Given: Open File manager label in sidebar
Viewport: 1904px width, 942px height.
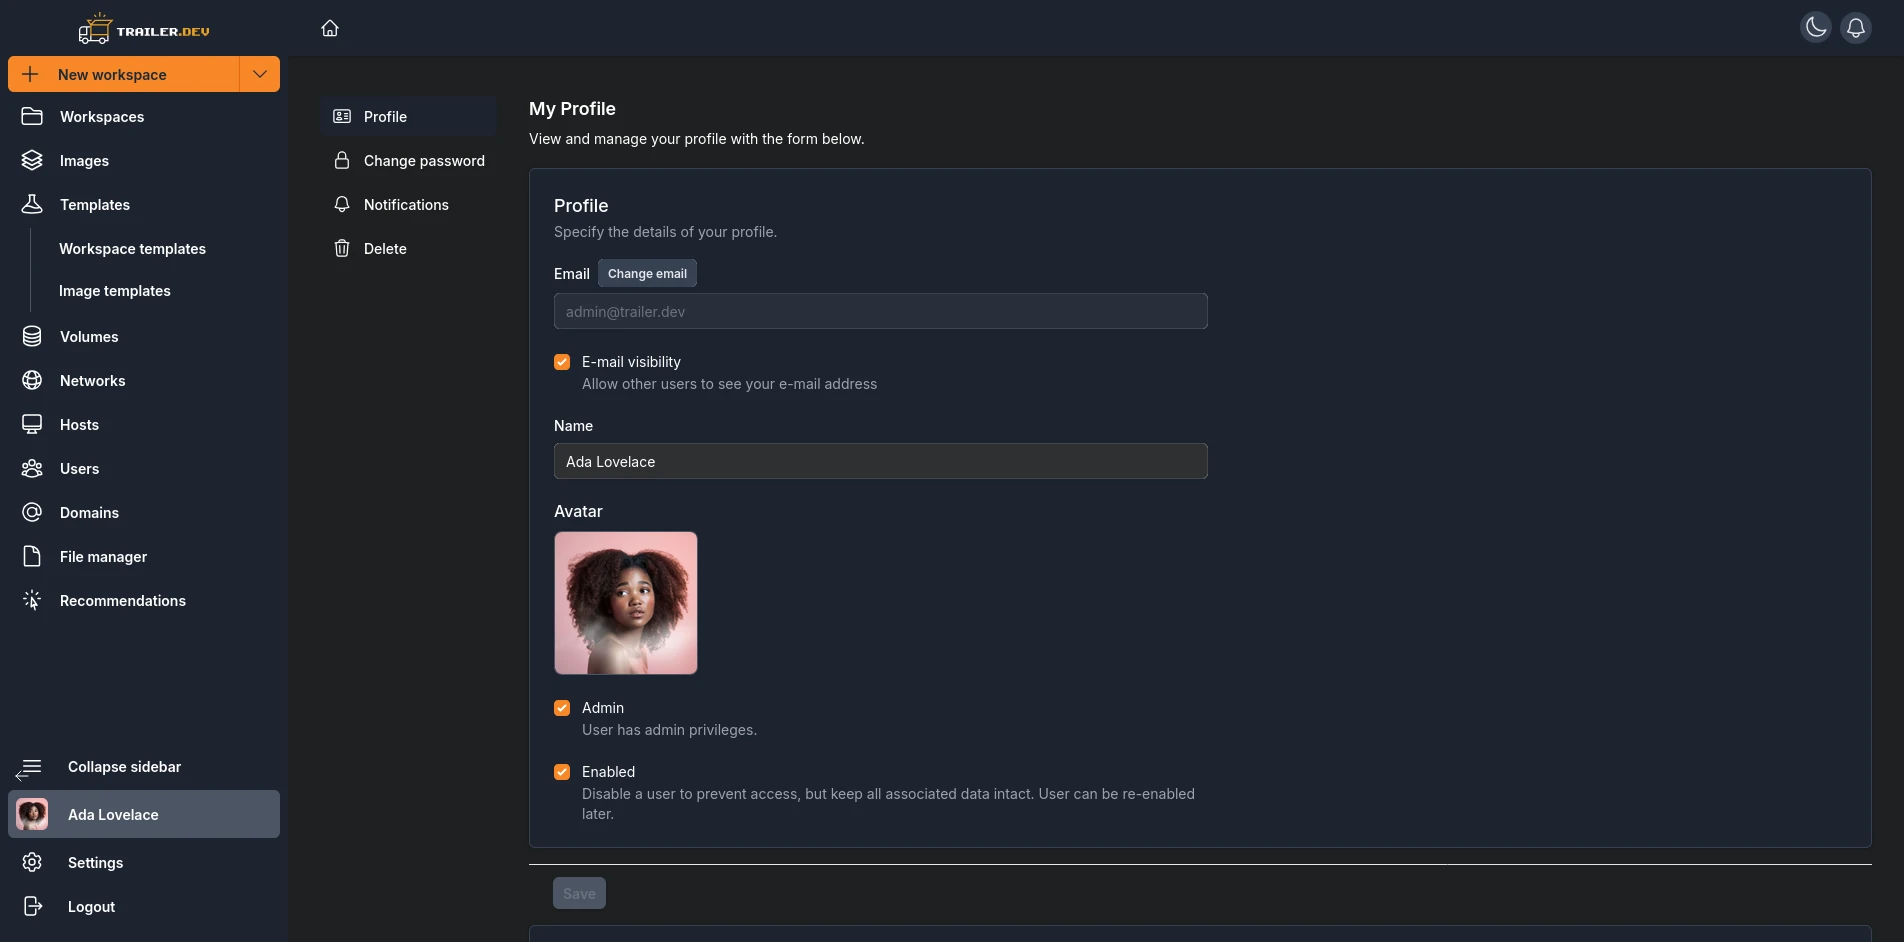Looking at the screenshot, I should [x=103, y=556].
